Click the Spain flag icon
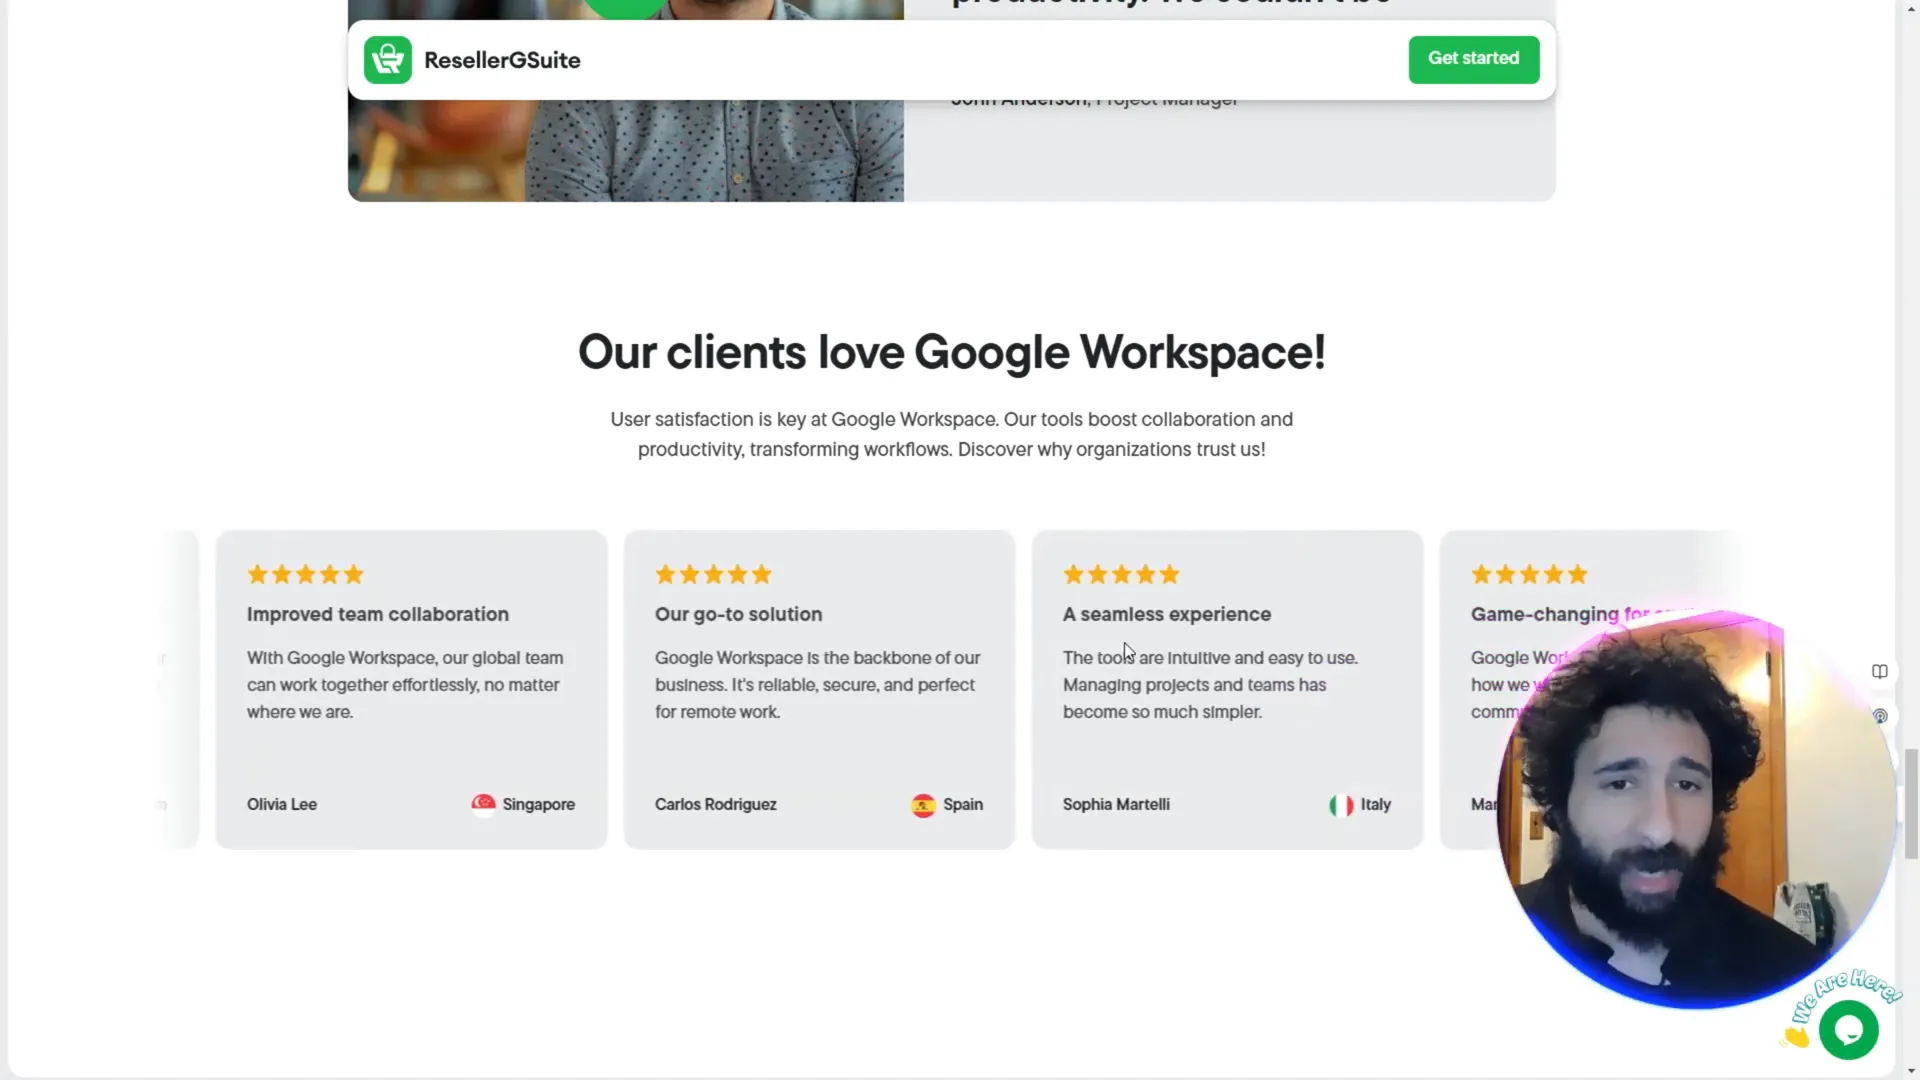The height and width of the screenshot is (1080, 1920). coord(923,805)
